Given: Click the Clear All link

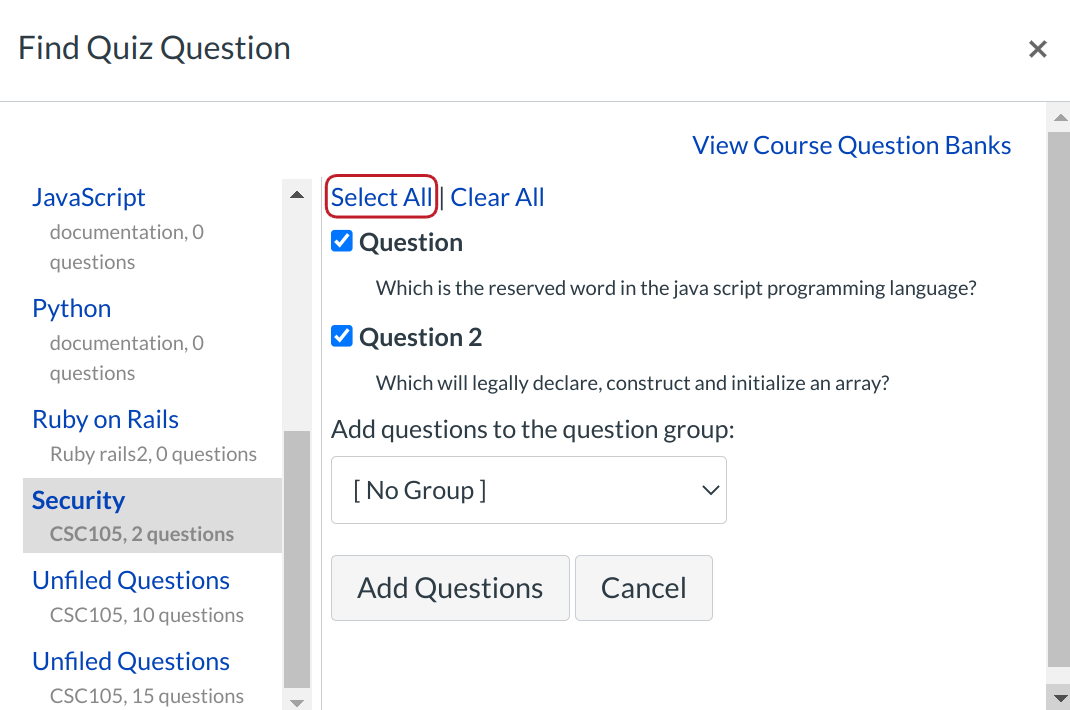Looking at the screenshot, I should point(497,197).
